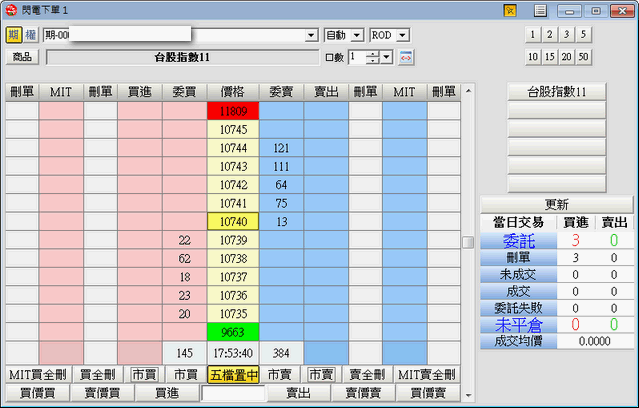Select the 台股指數11 product on right panel
This screenshot has width=639, height=408.
(557, 92)
